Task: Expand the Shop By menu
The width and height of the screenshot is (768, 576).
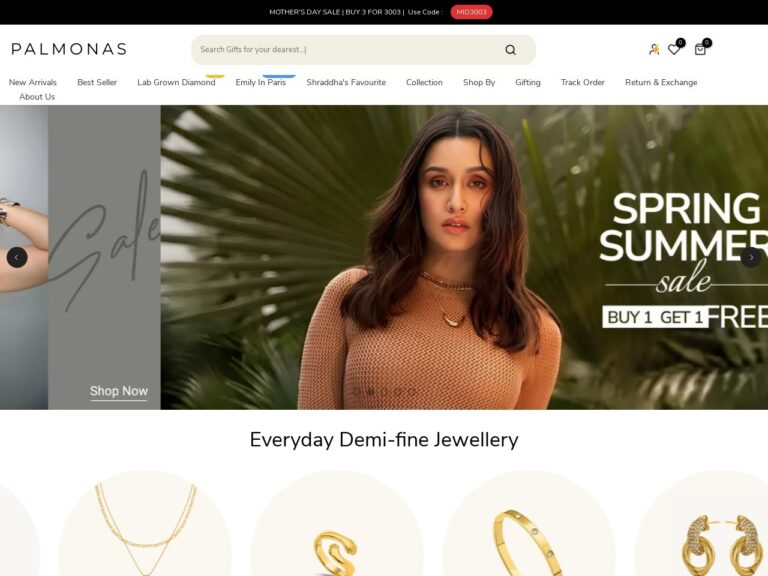Action: [479, 82]
